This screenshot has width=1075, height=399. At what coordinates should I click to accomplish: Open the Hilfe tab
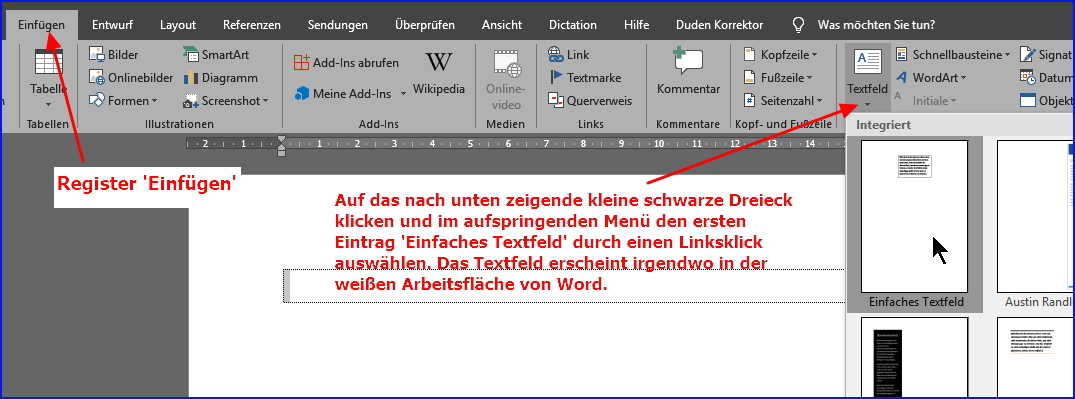636,25
